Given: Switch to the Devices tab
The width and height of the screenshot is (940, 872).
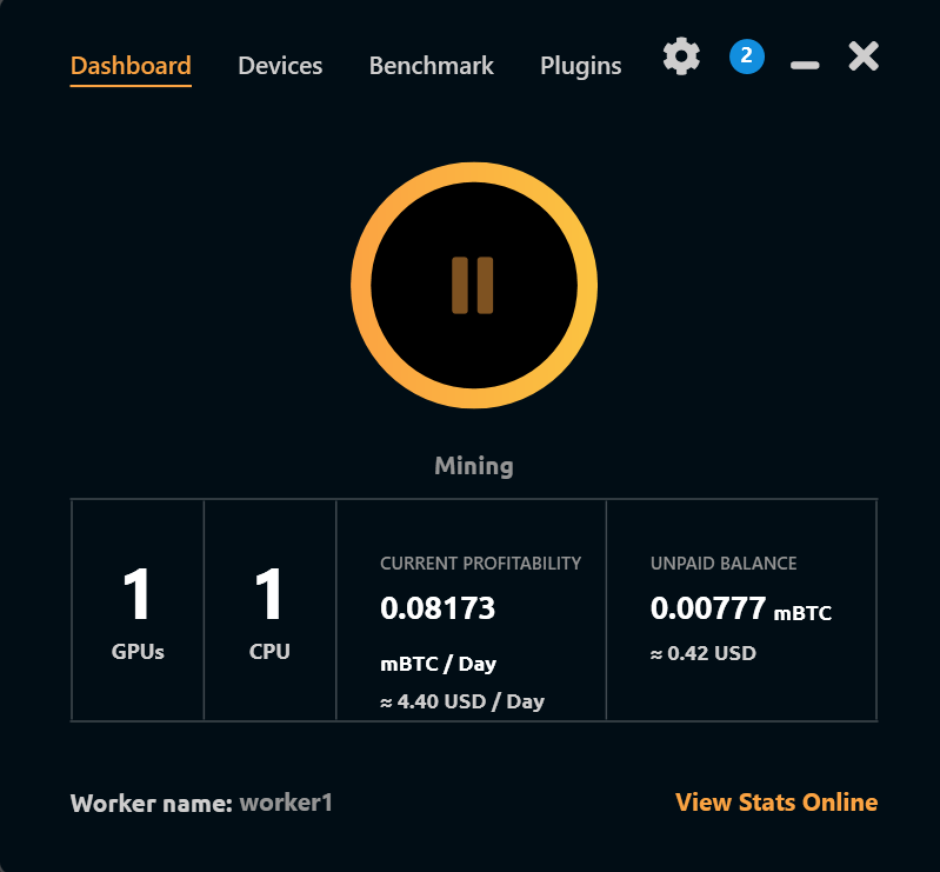Looking at the screenshot, I should coord(280,66).
